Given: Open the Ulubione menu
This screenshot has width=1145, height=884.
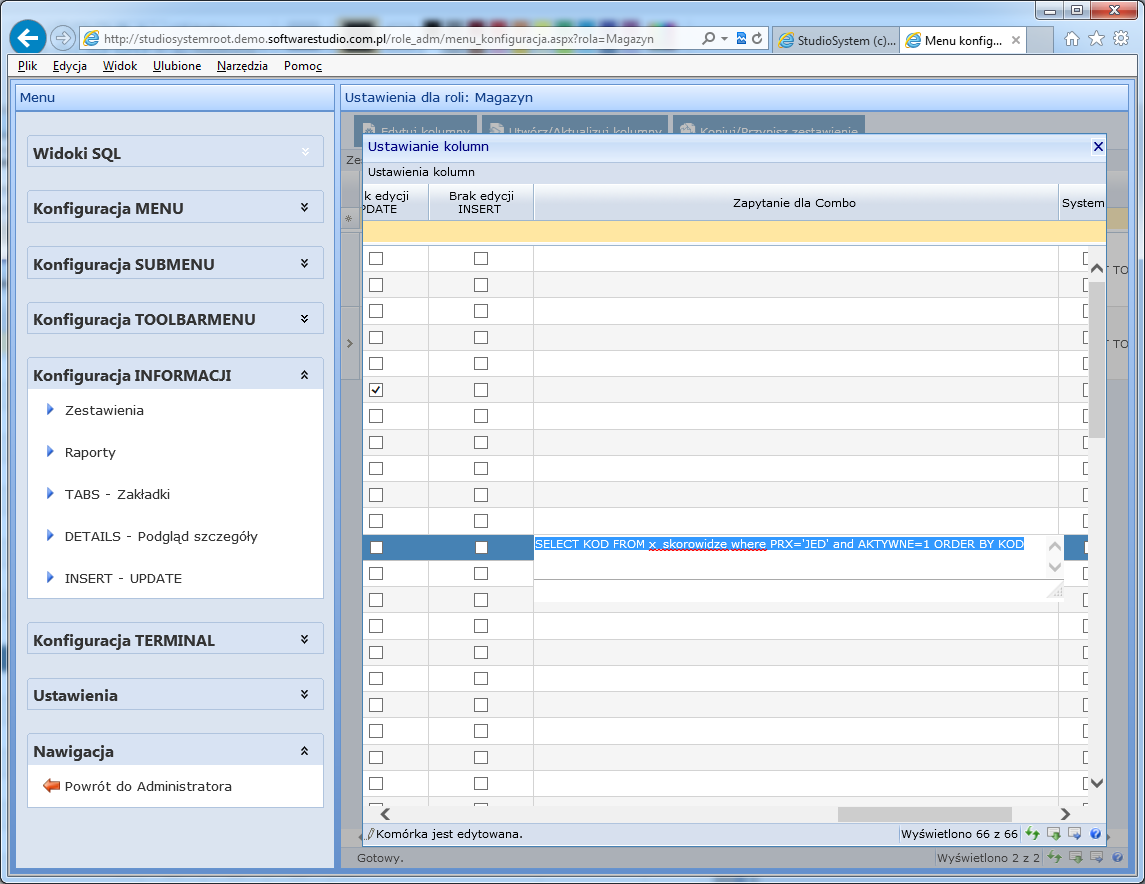Looking at the screenshot, I should [177, 66].
